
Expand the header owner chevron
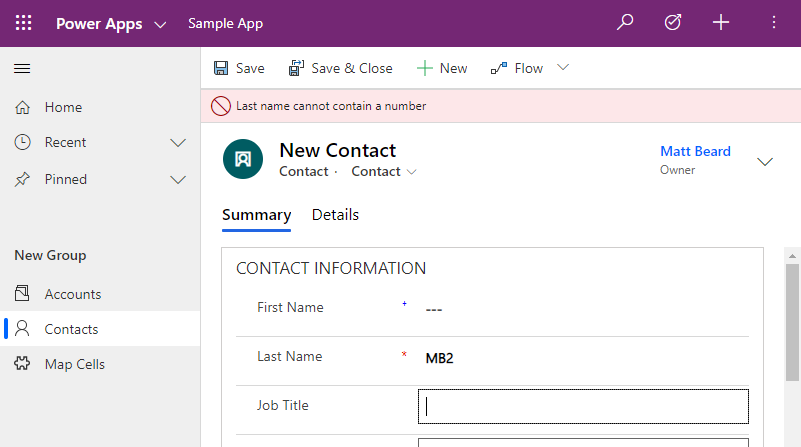pos(765,162)
